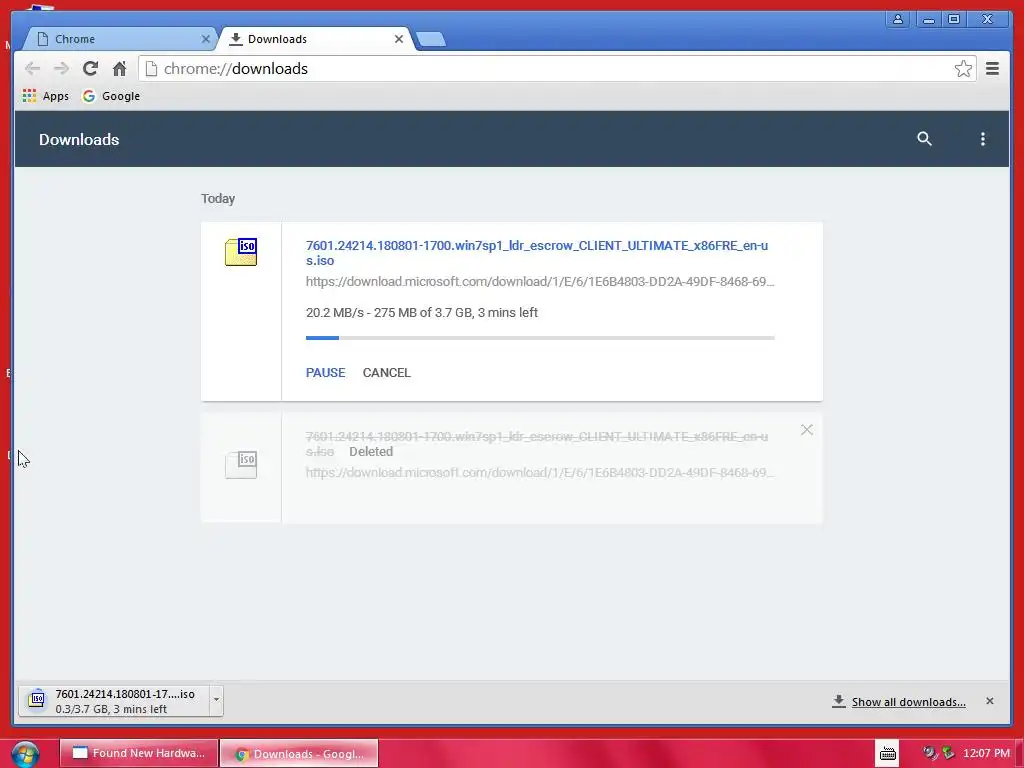Screen dimensions: 1024x768
Task: Click Show all downloads link
Action: point(908,702)
